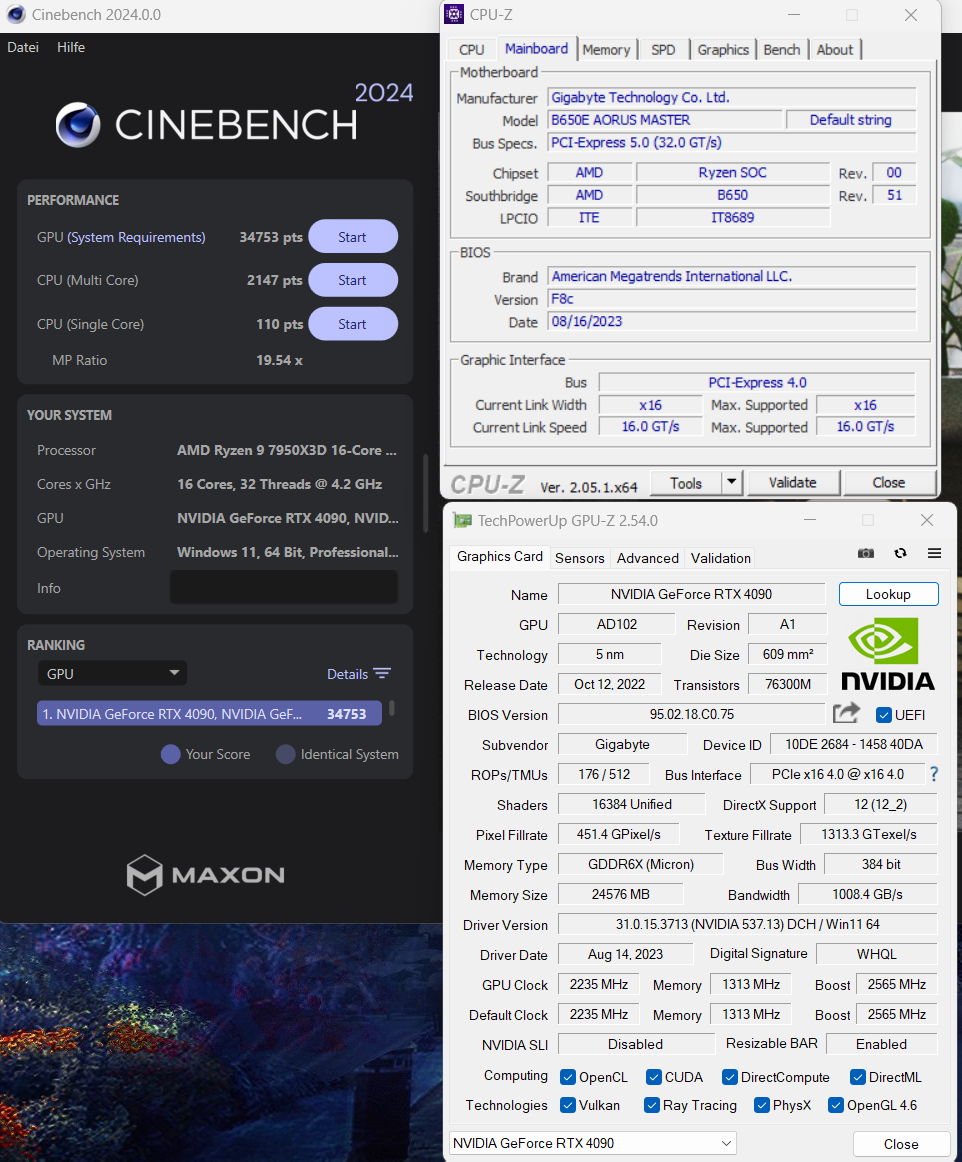Click the Cinebench sphere logo
This screenshot has width=962, height=1162.
[78, 124]
